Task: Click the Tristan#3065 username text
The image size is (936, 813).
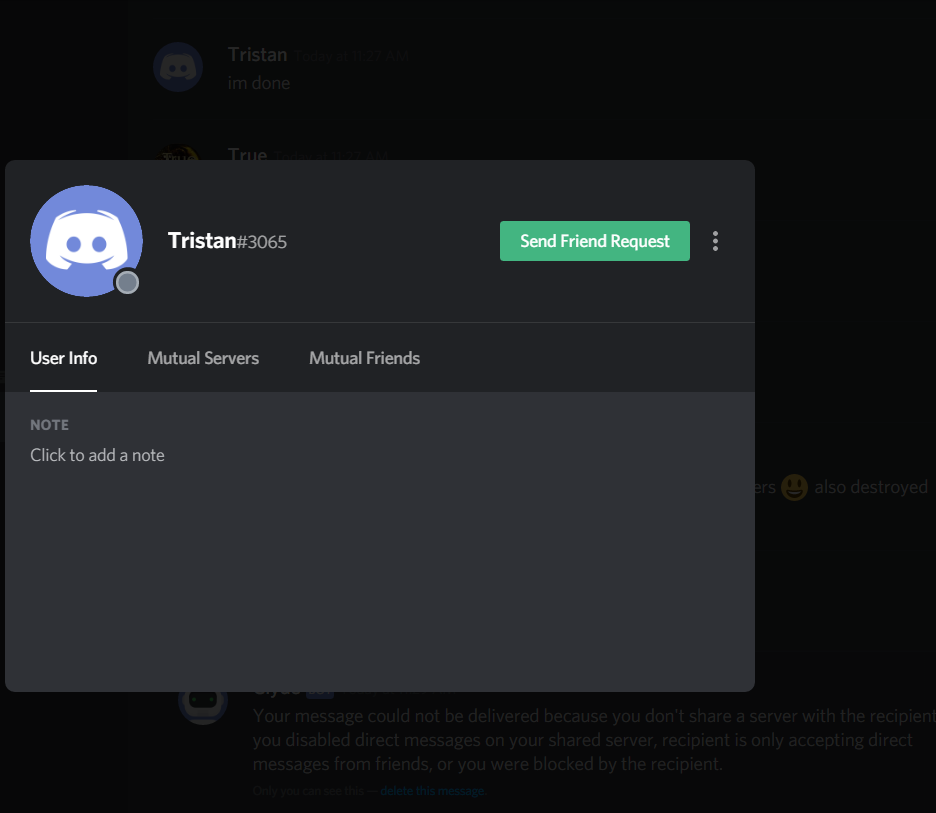Action: pos(227,241)
